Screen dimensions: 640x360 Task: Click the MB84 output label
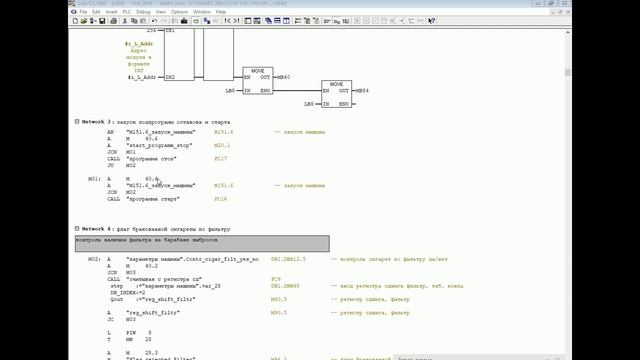(x=362, y=91)
